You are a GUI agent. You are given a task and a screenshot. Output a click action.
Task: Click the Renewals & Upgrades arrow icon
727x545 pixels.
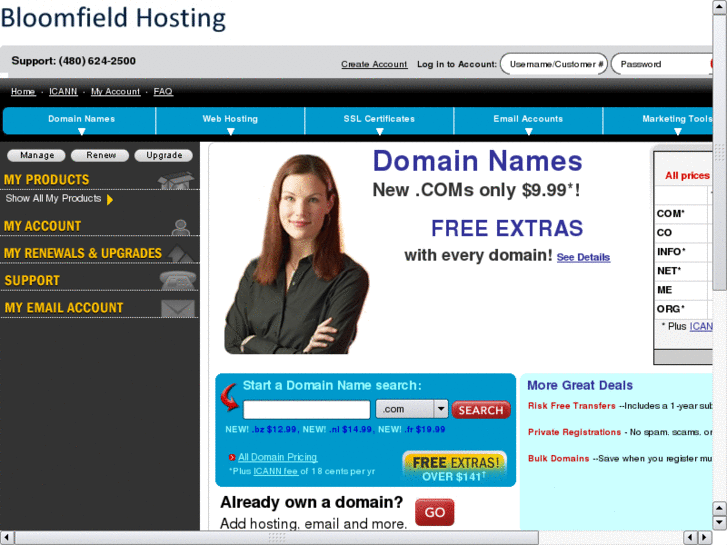180,253
